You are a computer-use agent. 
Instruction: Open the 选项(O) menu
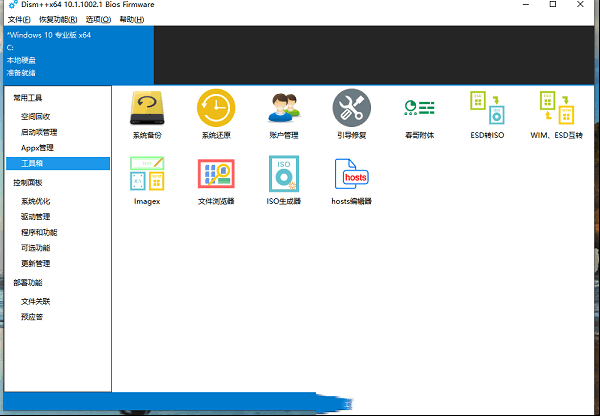[x=98, y=19]
